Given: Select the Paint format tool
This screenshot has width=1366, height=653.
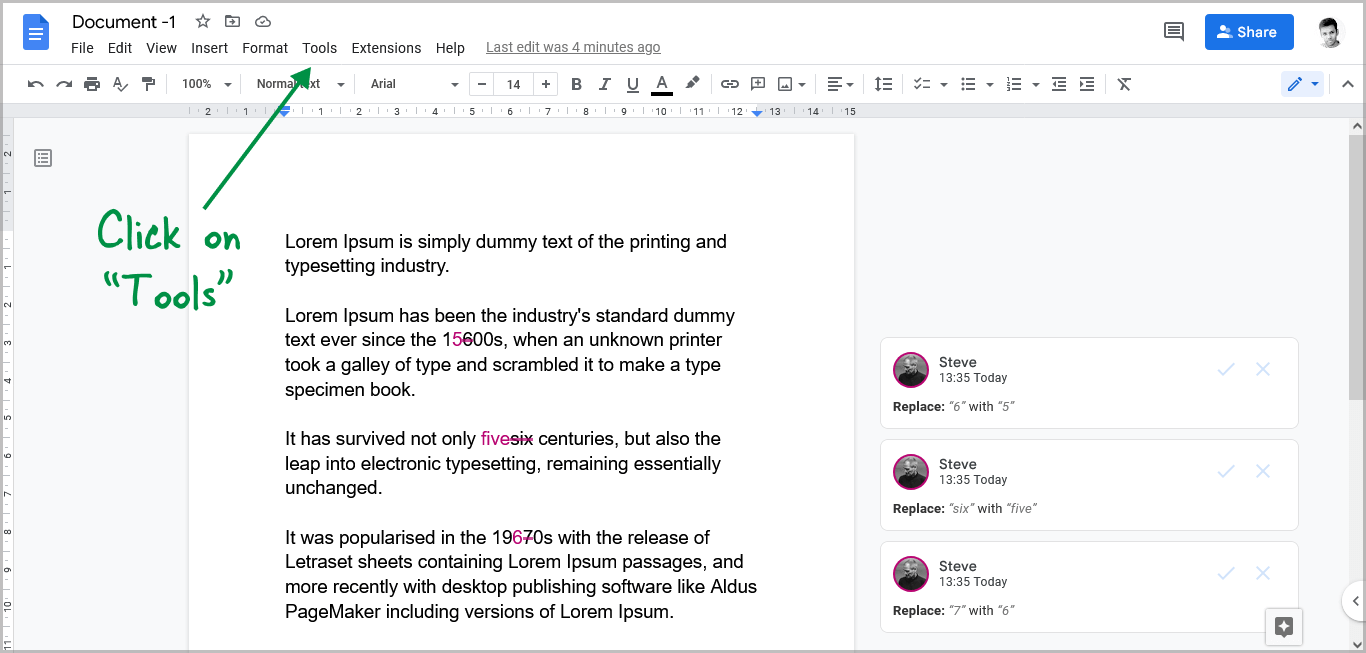Looking at the screenshot, I should (x=148, y=84).
